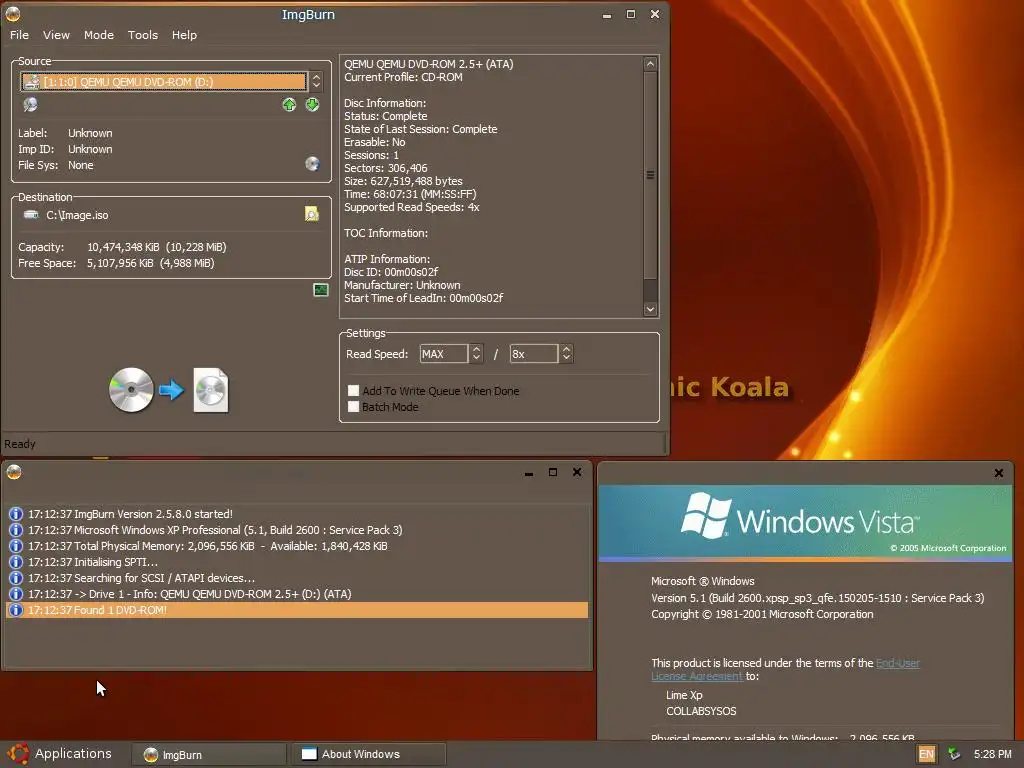
Task: Switch to About Windows taskbar button
Action: [x=368, y=754]
